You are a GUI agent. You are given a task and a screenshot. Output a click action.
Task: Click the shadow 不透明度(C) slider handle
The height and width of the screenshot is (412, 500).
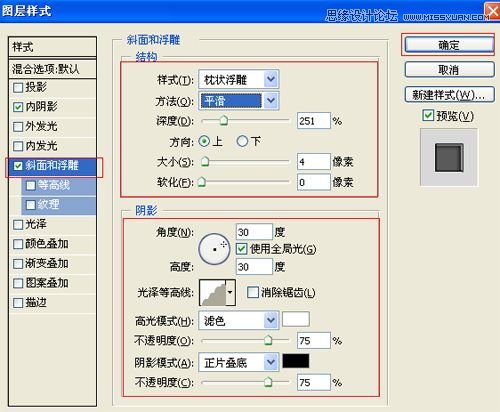[268, 382]
